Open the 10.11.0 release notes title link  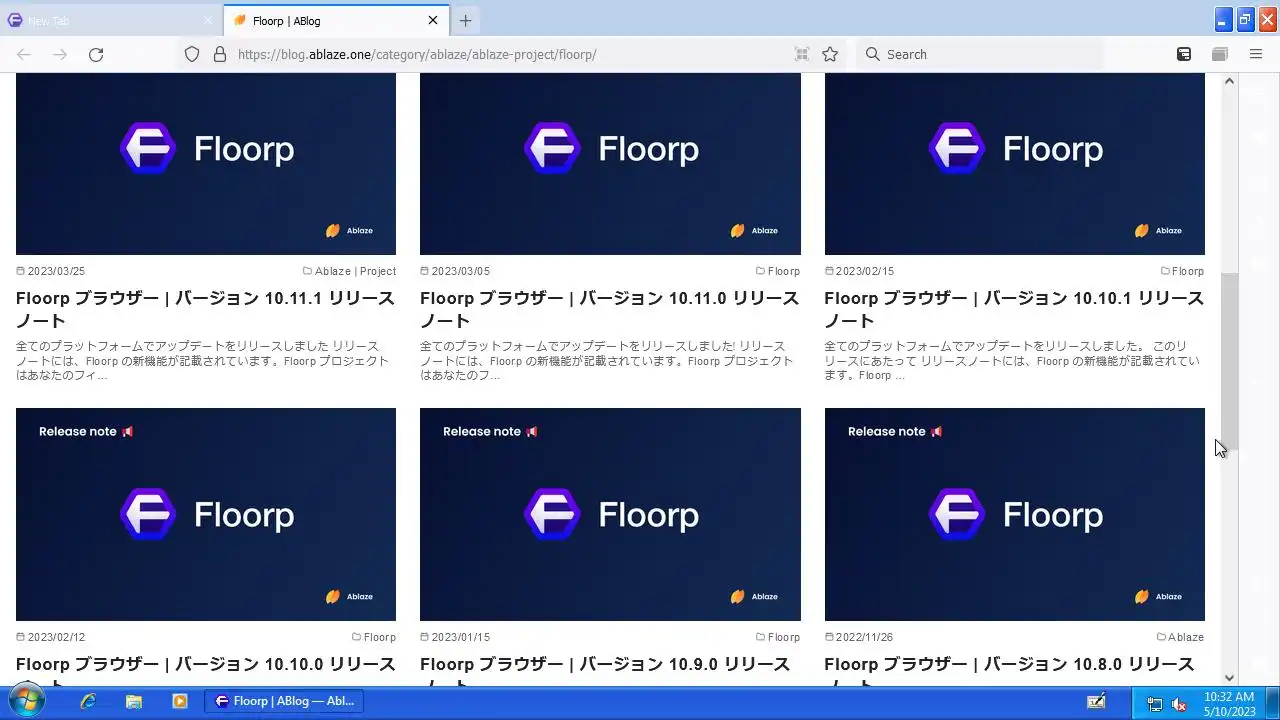(609, 309)
